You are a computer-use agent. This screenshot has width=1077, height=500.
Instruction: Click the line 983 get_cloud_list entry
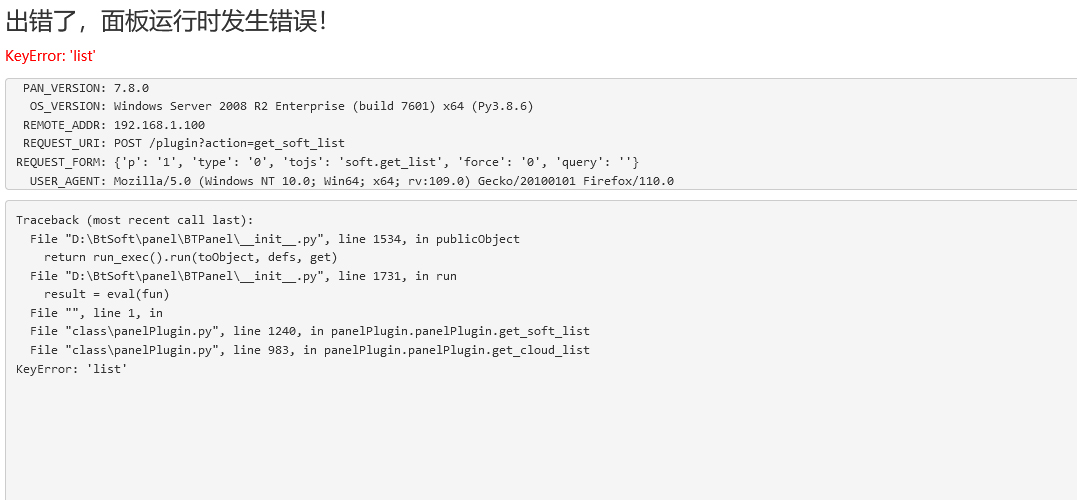click(x=310, y=350)
